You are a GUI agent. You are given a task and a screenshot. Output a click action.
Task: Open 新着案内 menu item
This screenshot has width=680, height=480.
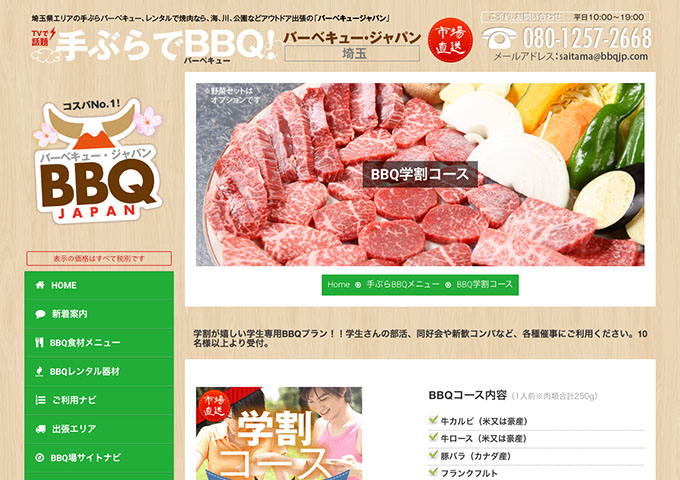[99, 314]
